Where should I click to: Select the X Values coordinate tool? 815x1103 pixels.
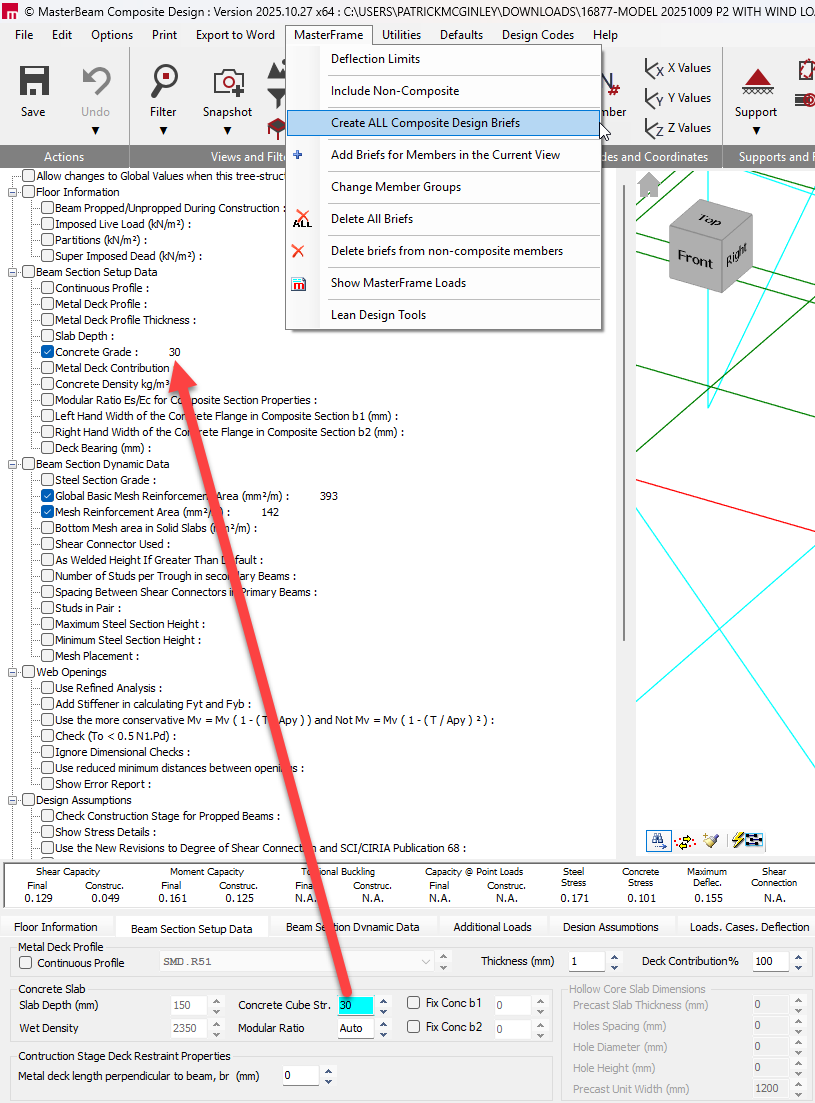(x=678, y=67)
